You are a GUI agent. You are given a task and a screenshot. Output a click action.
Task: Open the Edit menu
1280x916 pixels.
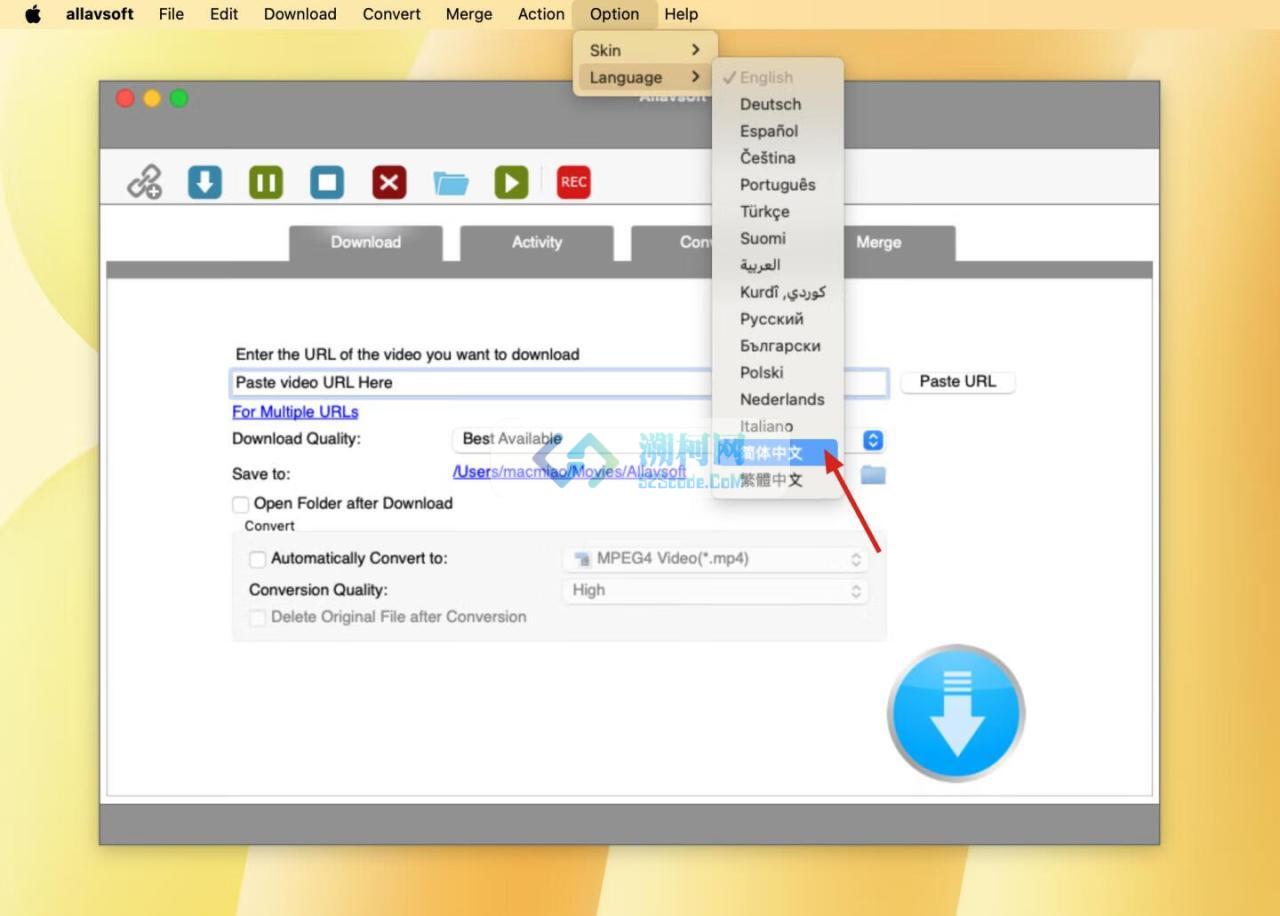(x=224, y=14)
